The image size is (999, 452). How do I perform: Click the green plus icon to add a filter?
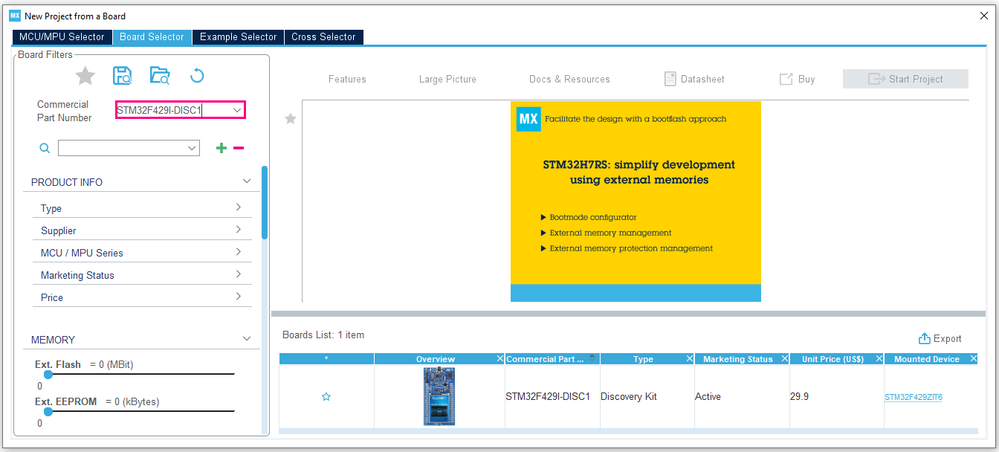point(221,148)
